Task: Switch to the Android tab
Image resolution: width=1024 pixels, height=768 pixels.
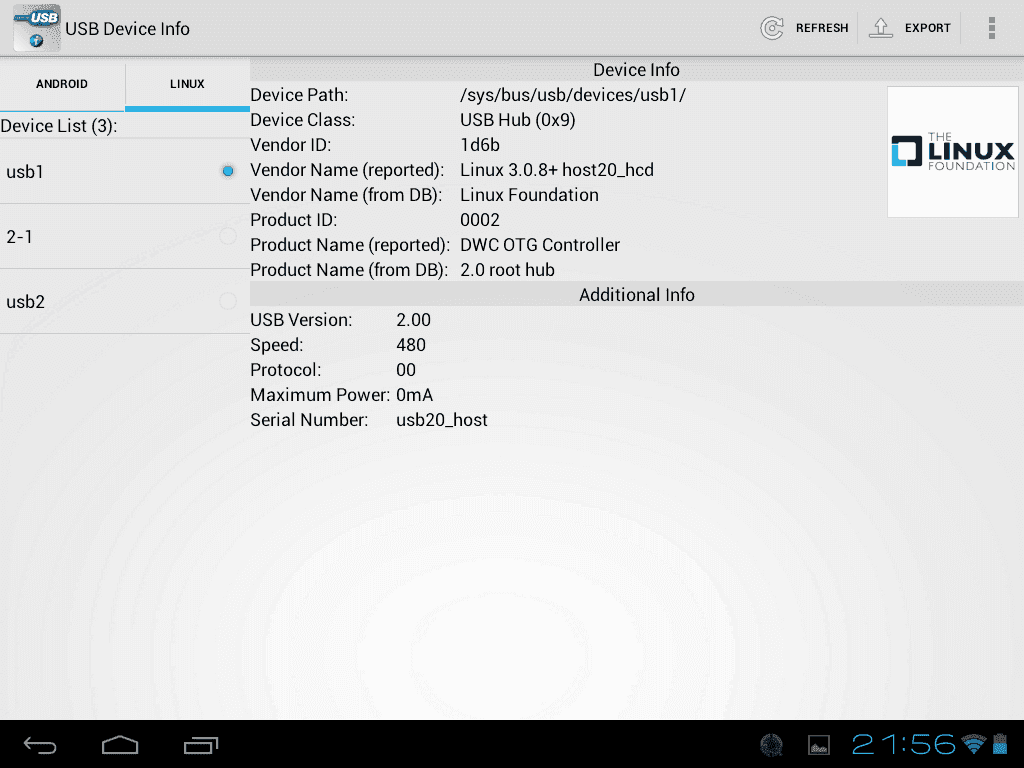Action: pyautogui.click(x=62, y=84)
